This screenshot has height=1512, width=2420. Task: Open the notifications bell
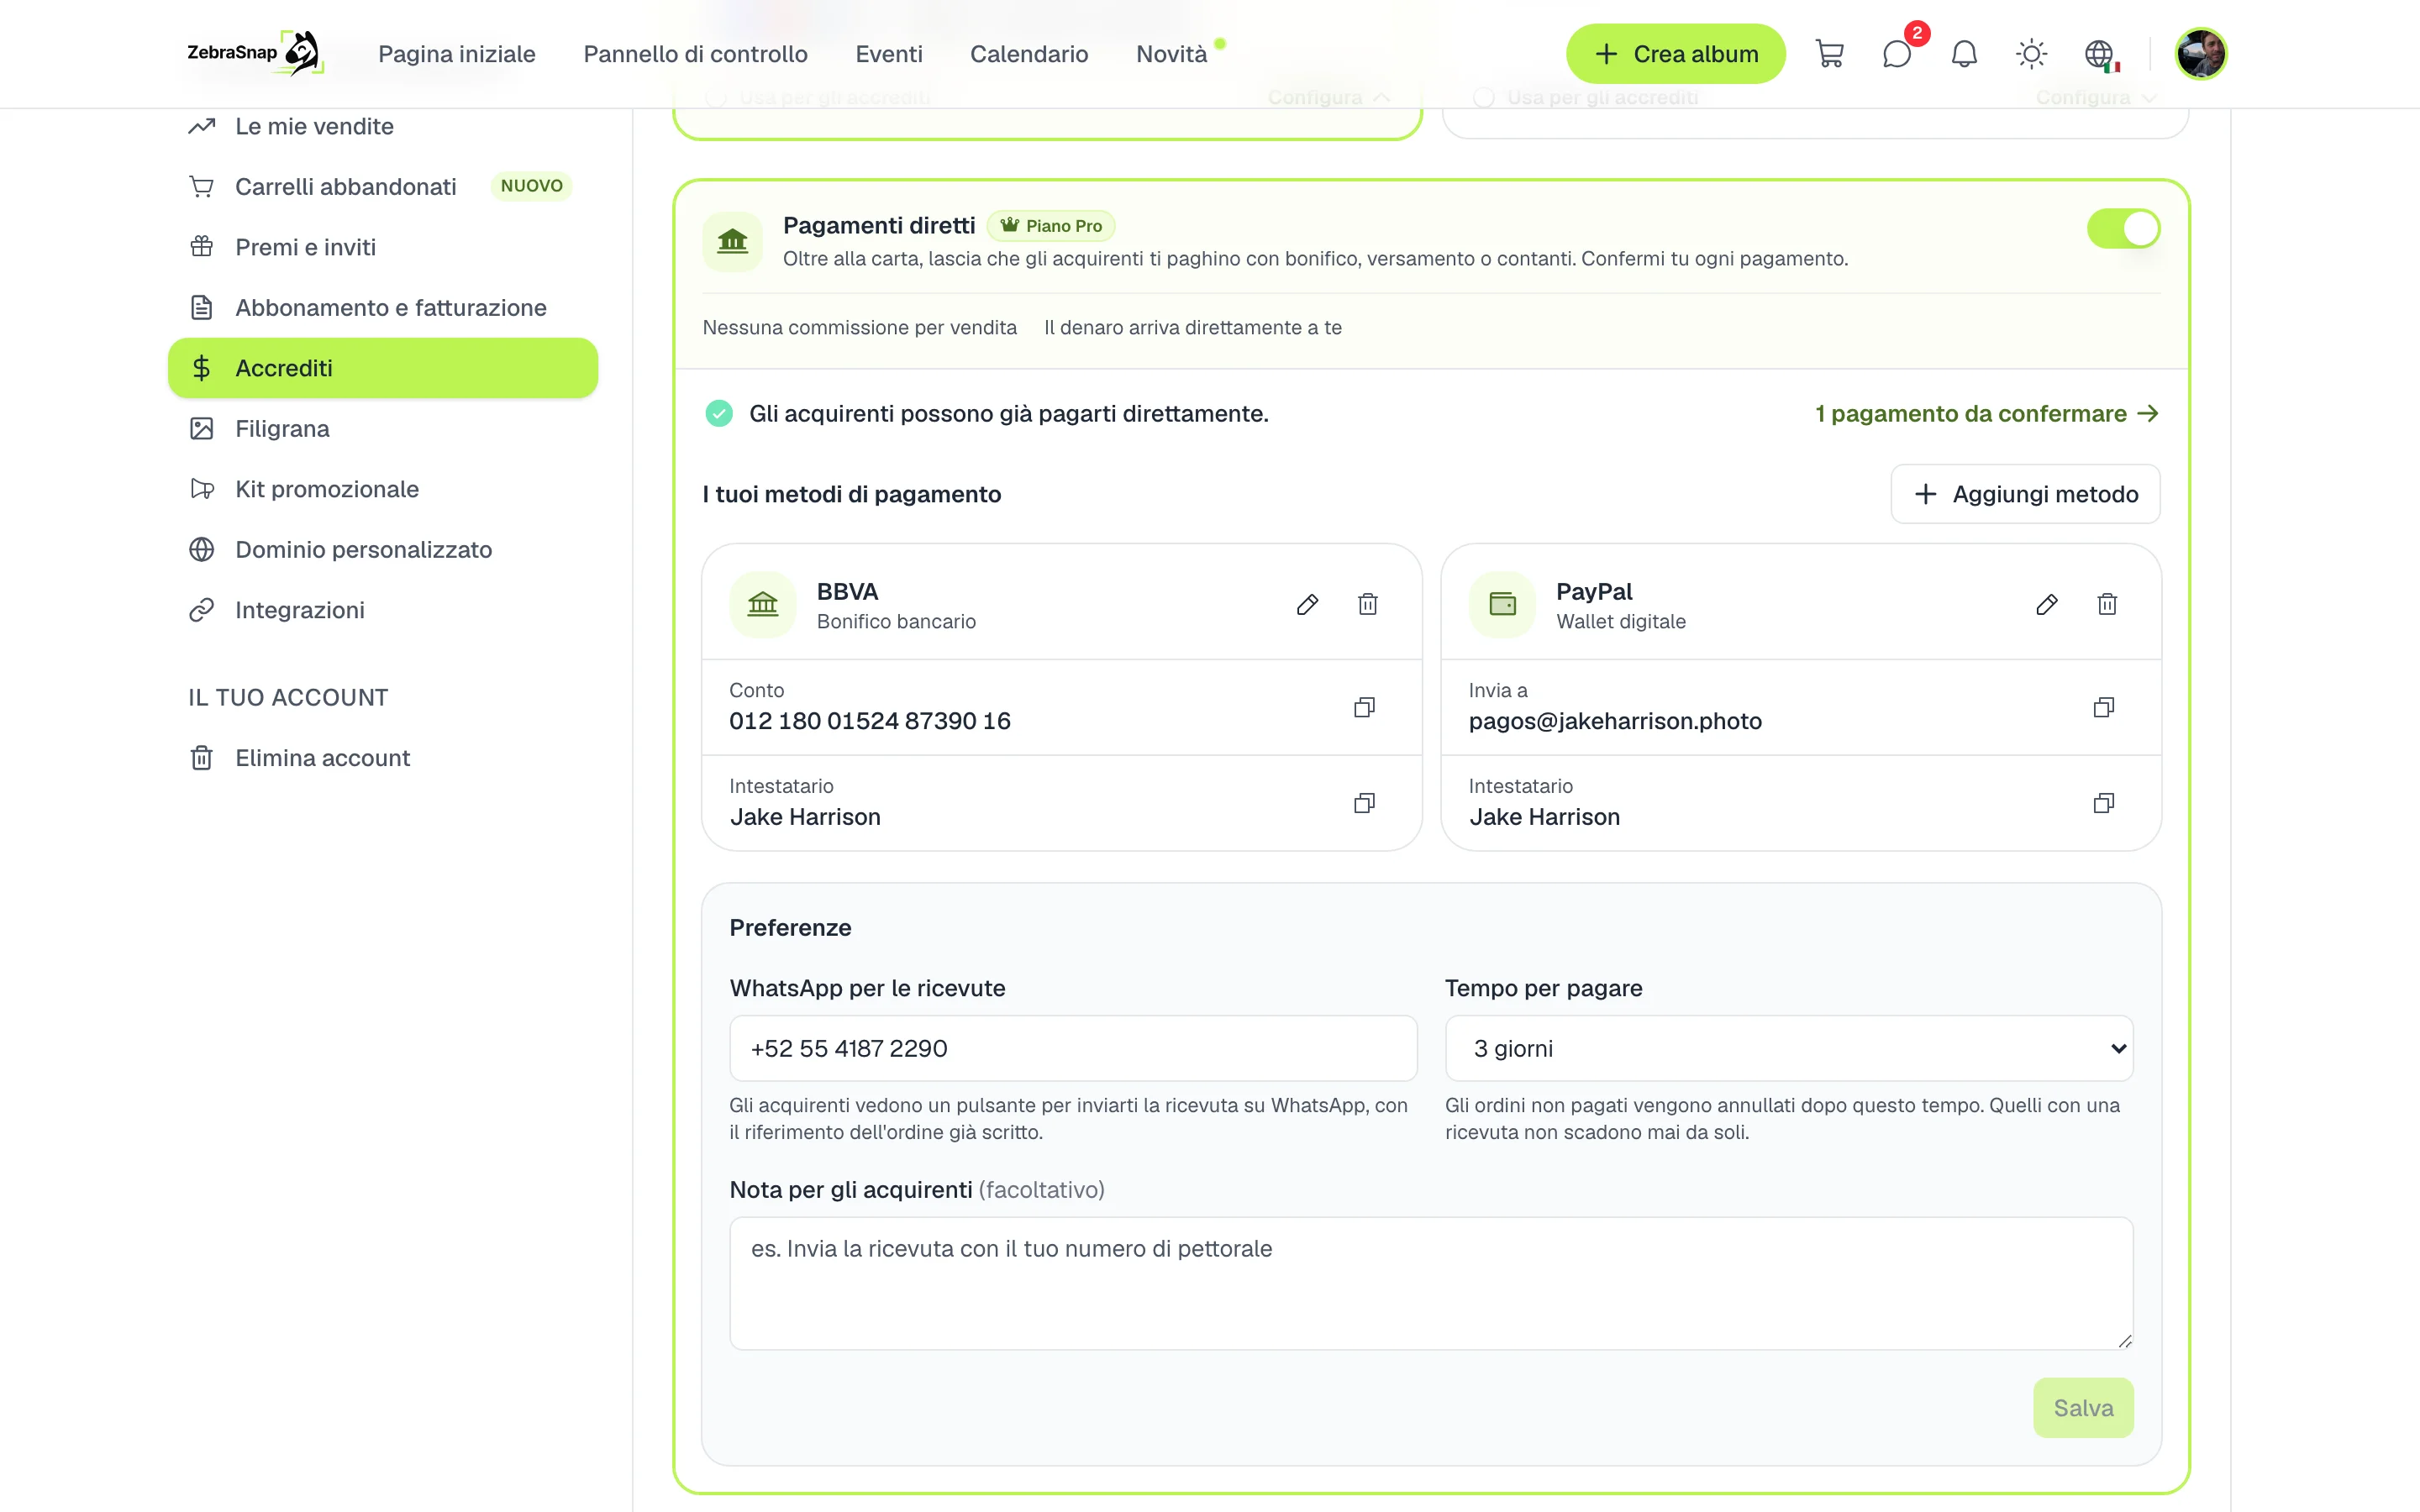[1964, 54]
